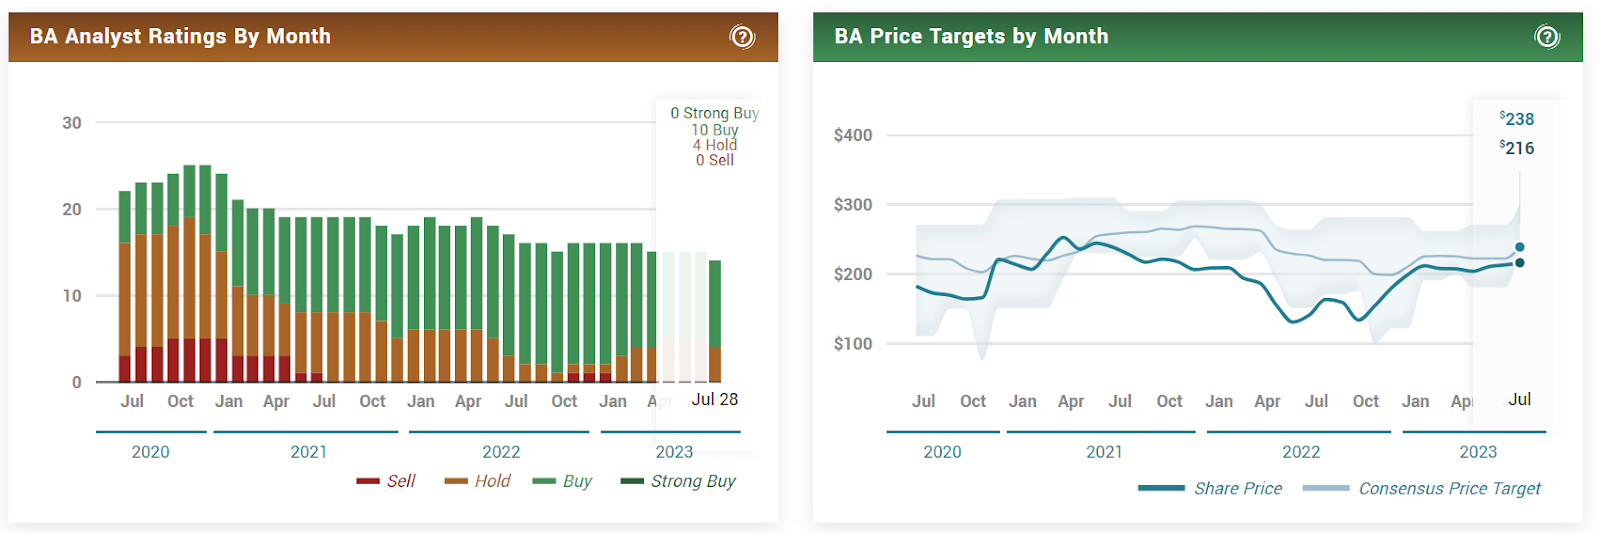1600x533 pixels.
Task: Toggle the Sell legend series
Action: [x=386, y=481]
